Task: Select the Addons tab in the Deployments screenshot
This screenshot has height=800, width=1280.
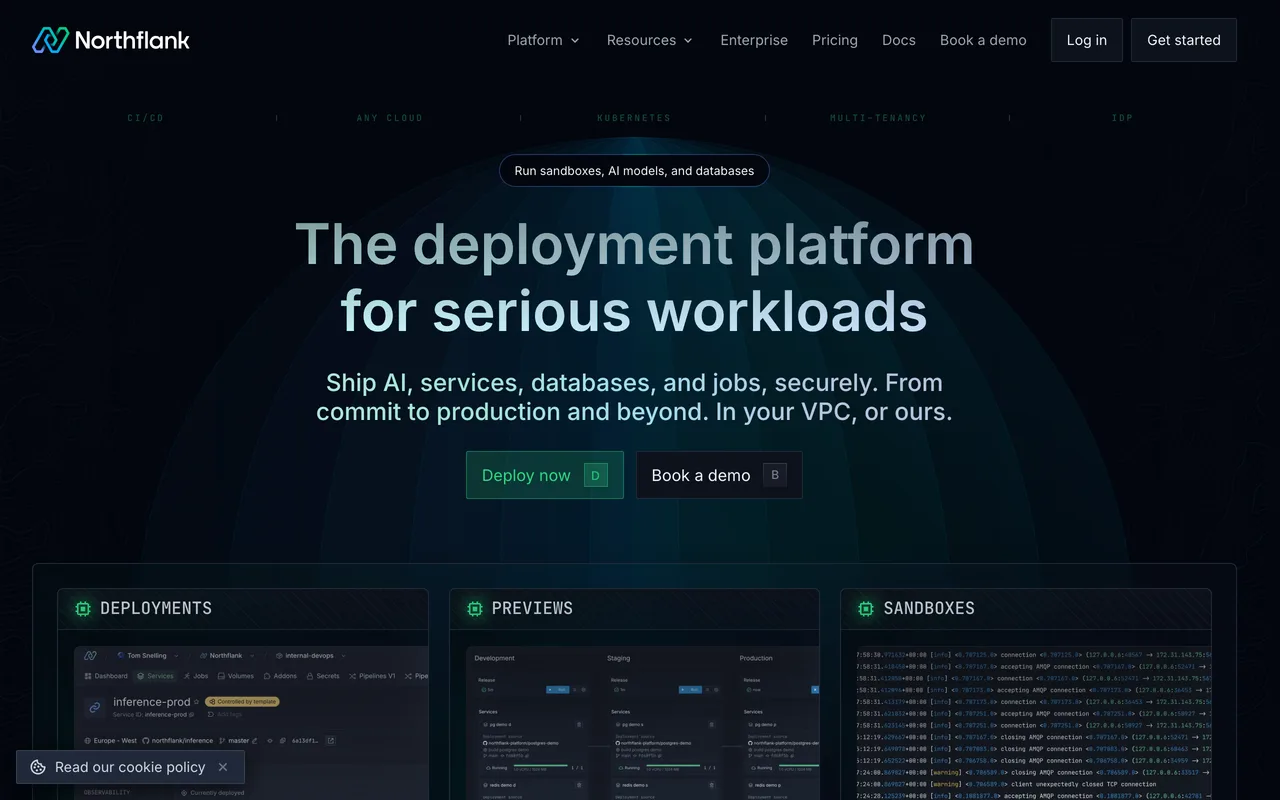Action: coord(280,676)
